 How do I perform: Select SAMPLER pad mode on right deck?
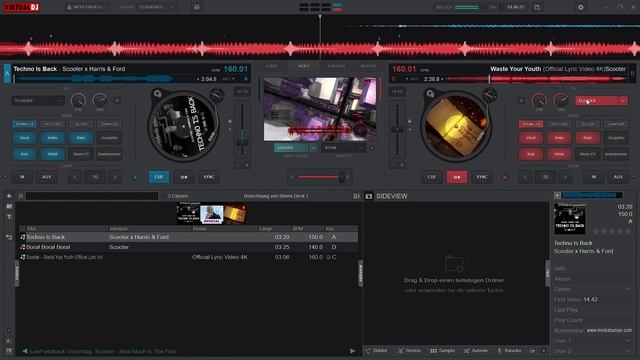616,124
